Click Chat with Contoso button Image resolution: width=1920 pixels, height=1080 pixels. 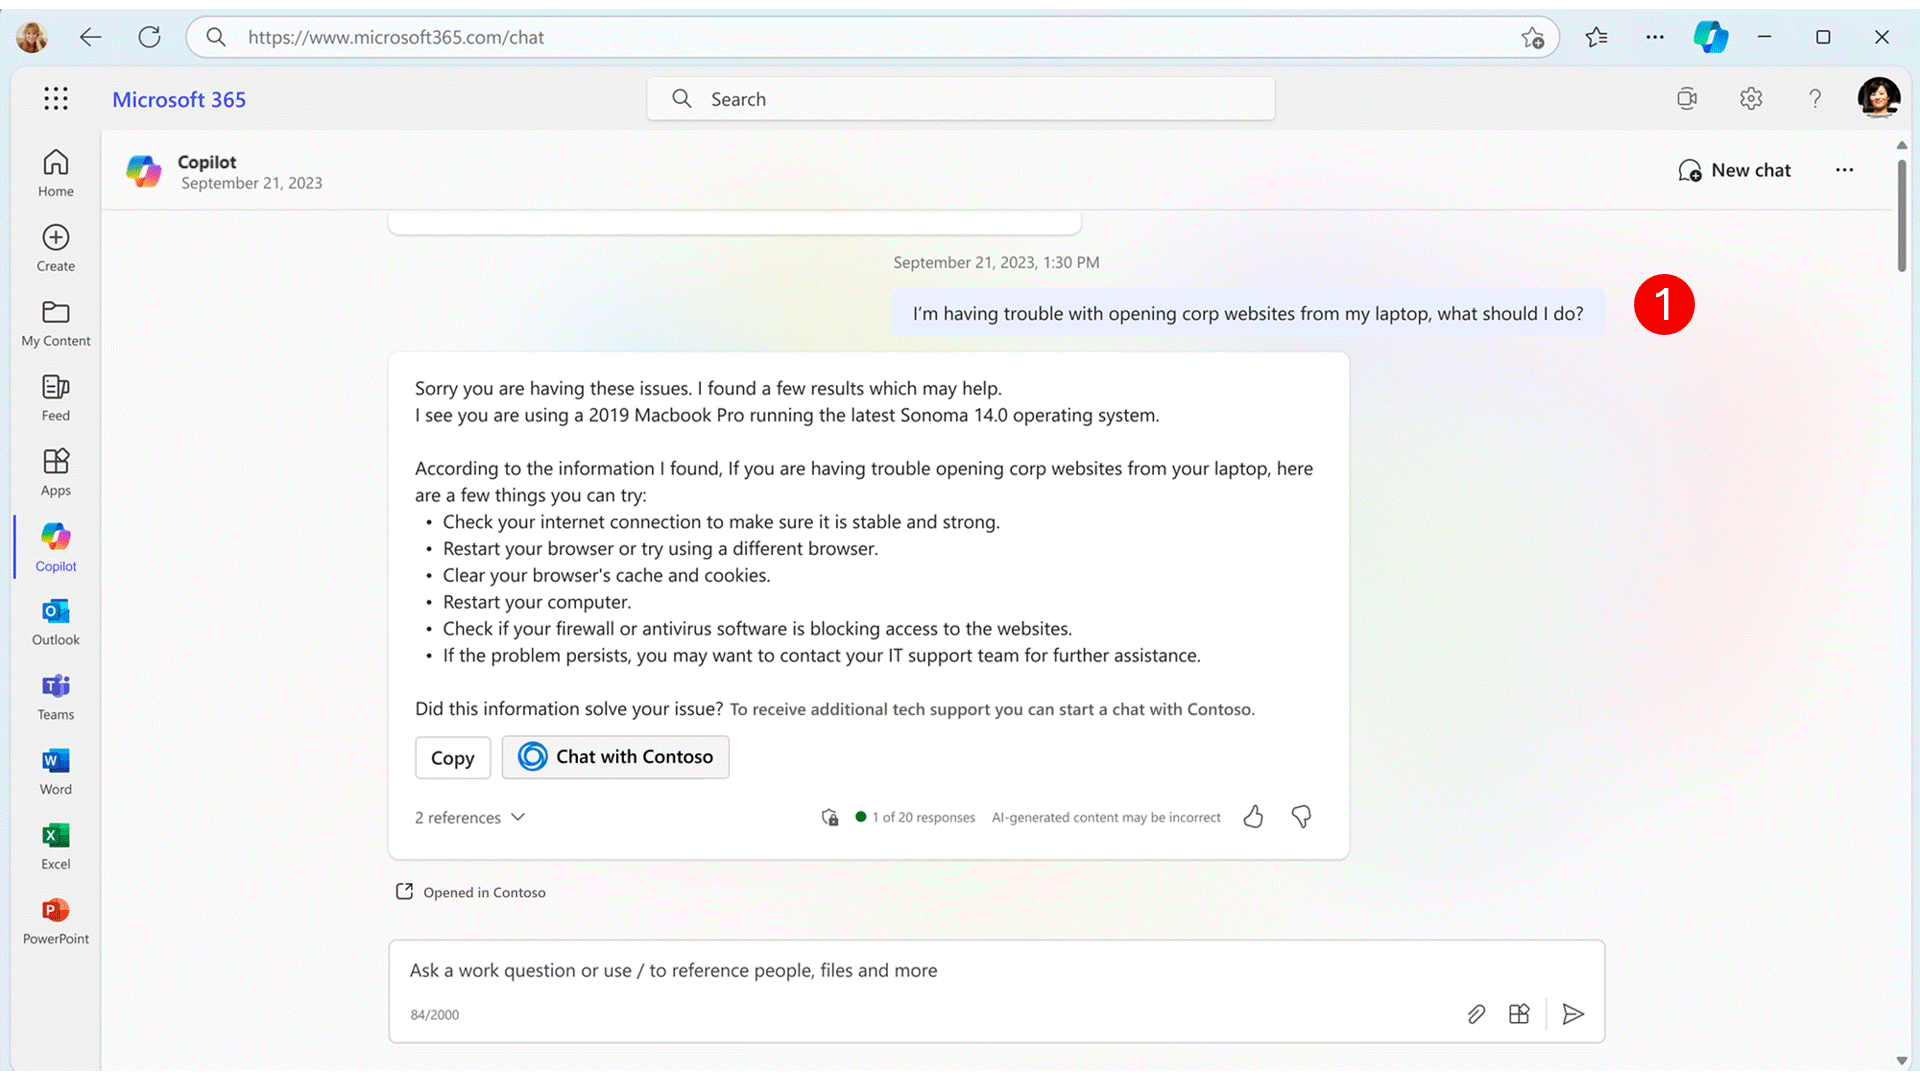[615, 756]
